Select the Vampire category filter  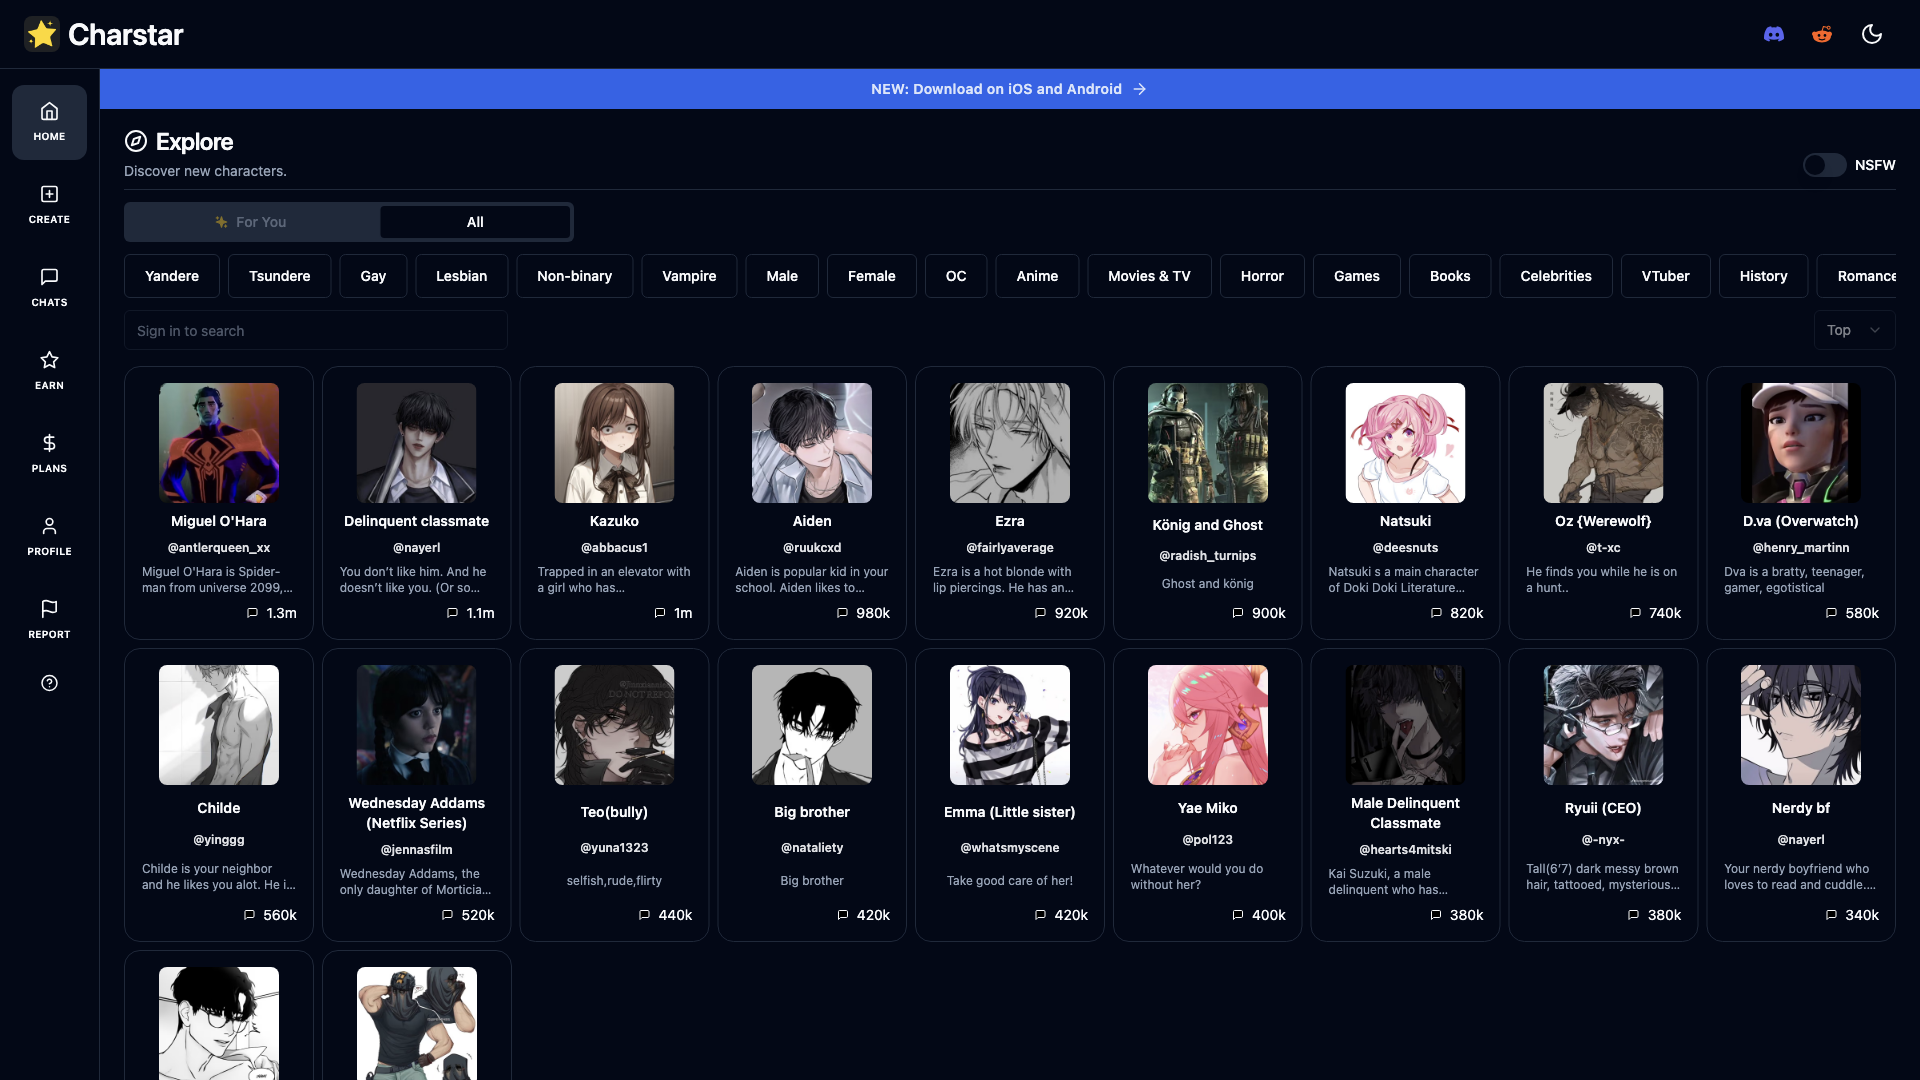coord(688,276)
